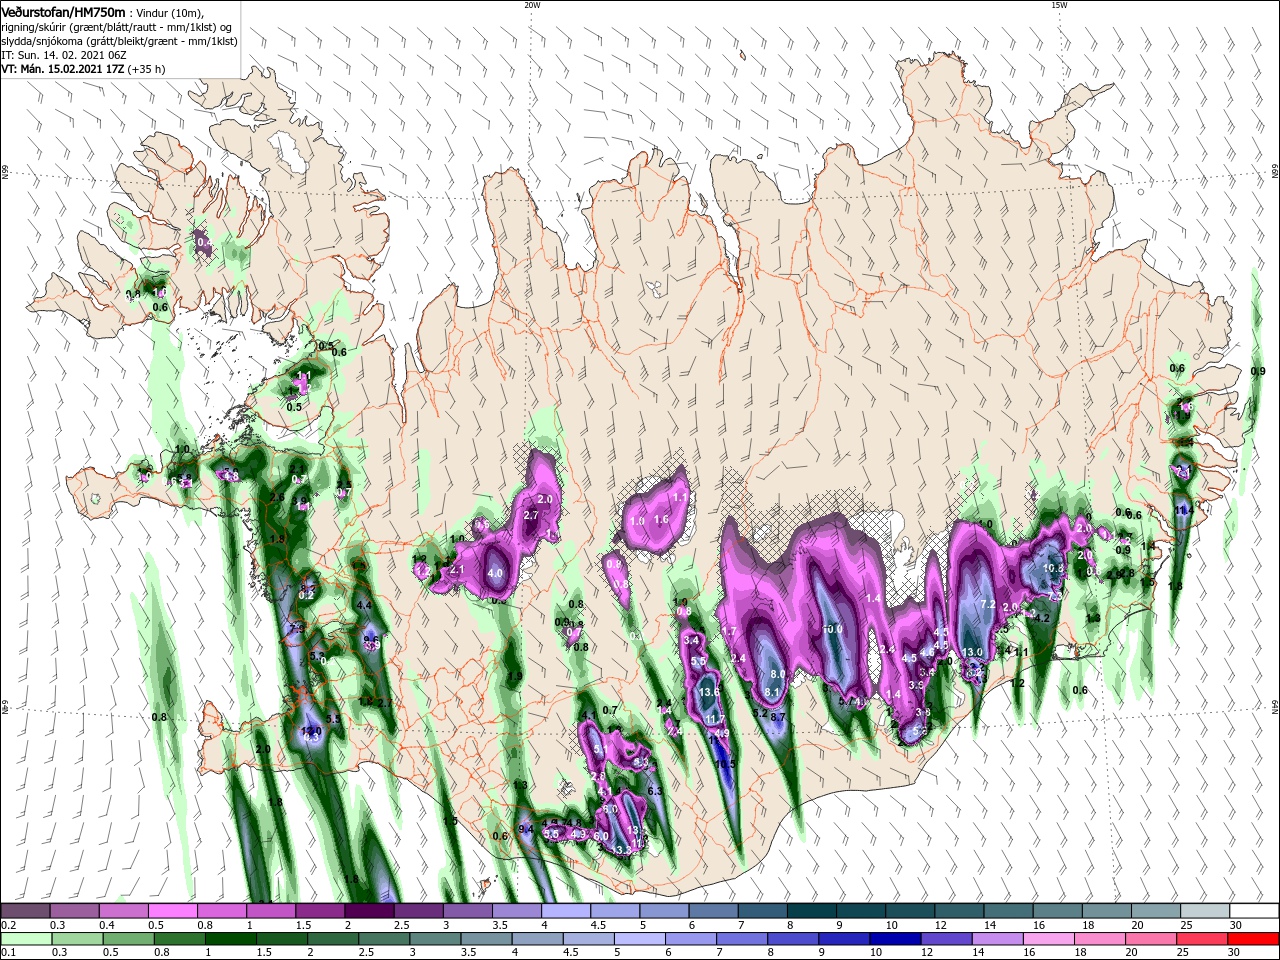Click the '(+35 h)' forecast offset text

coord(147,69)
